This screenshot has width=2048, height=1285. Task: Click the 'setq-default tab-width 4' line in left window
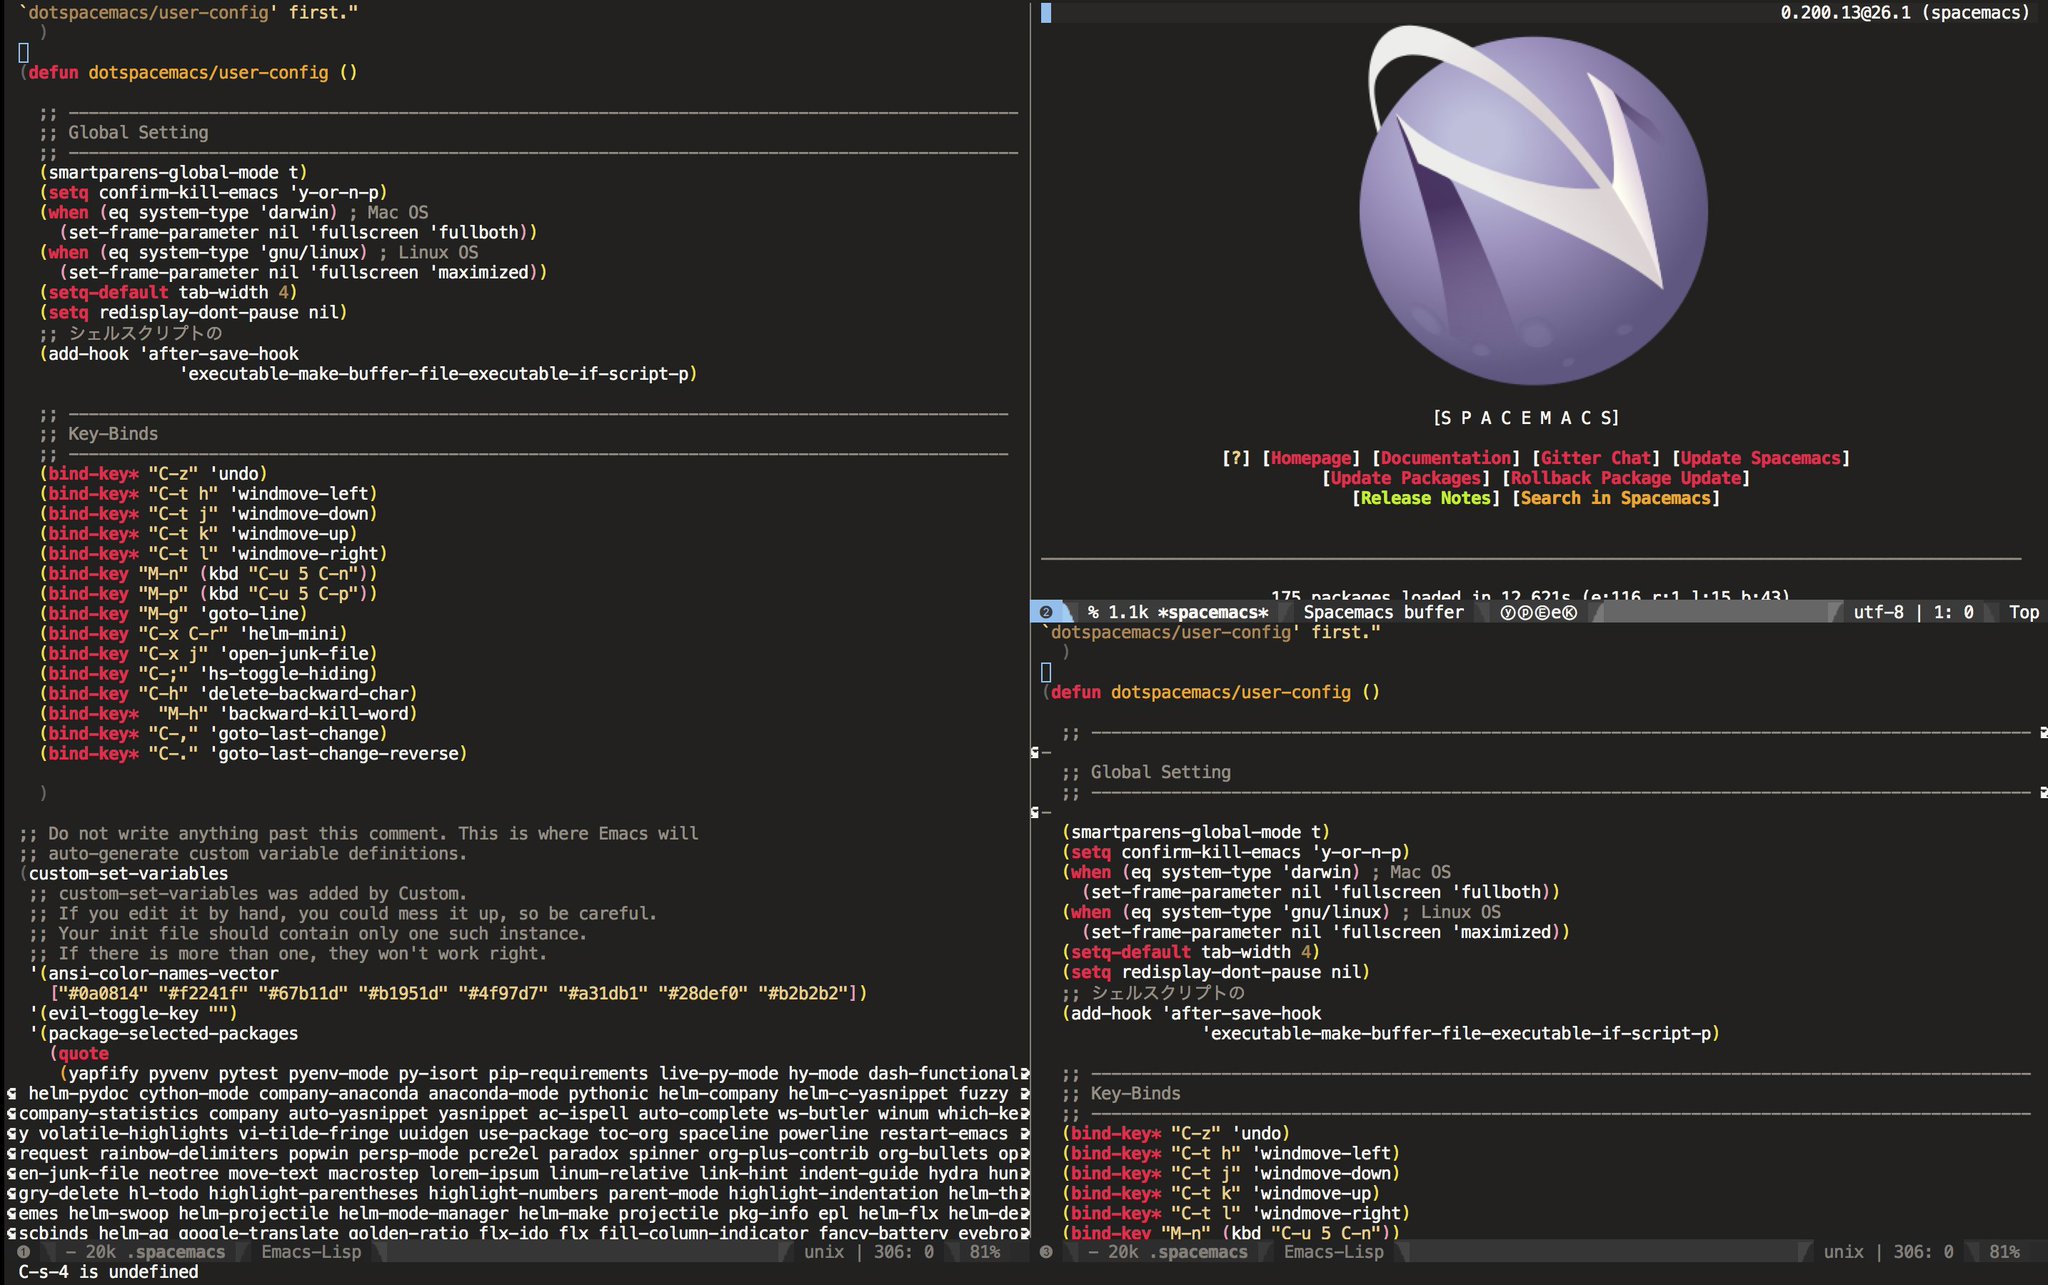click(168, 292)
